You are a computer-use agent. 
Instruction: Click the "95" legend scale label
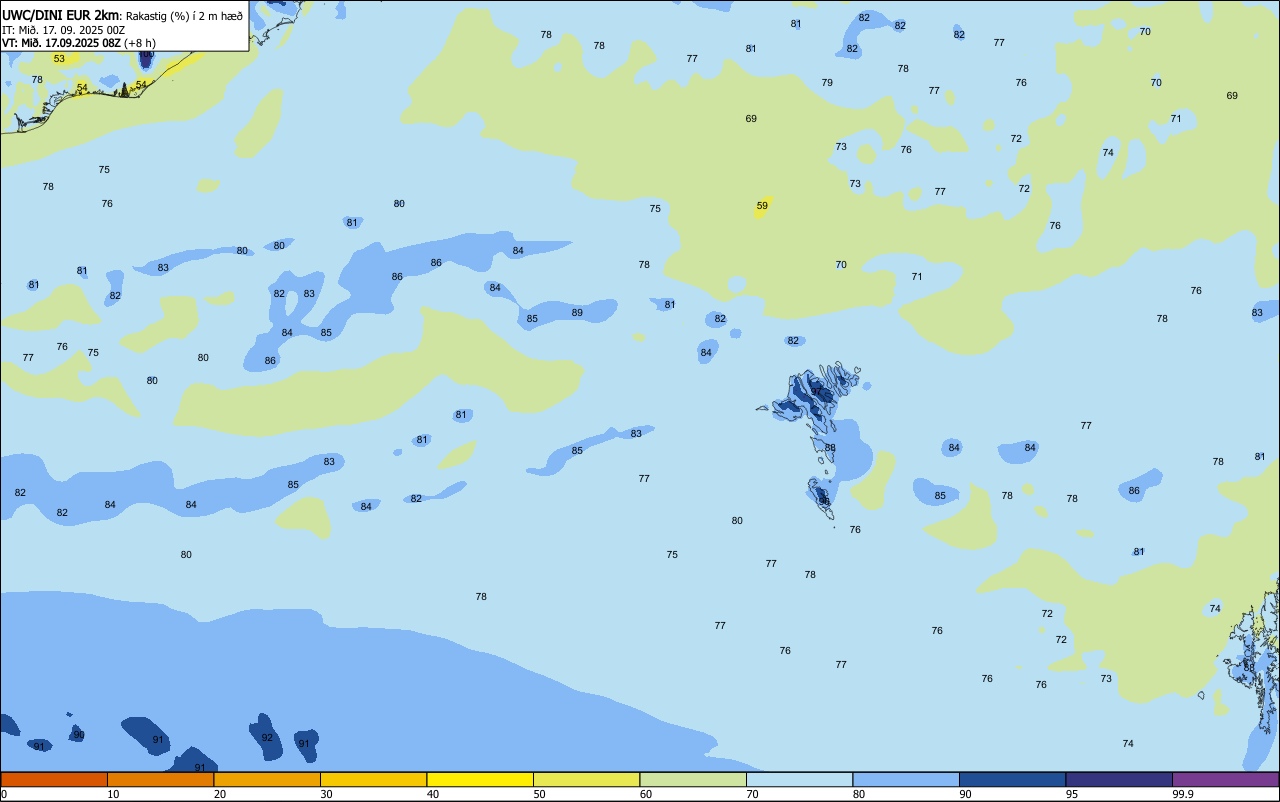pos(1072,794)
